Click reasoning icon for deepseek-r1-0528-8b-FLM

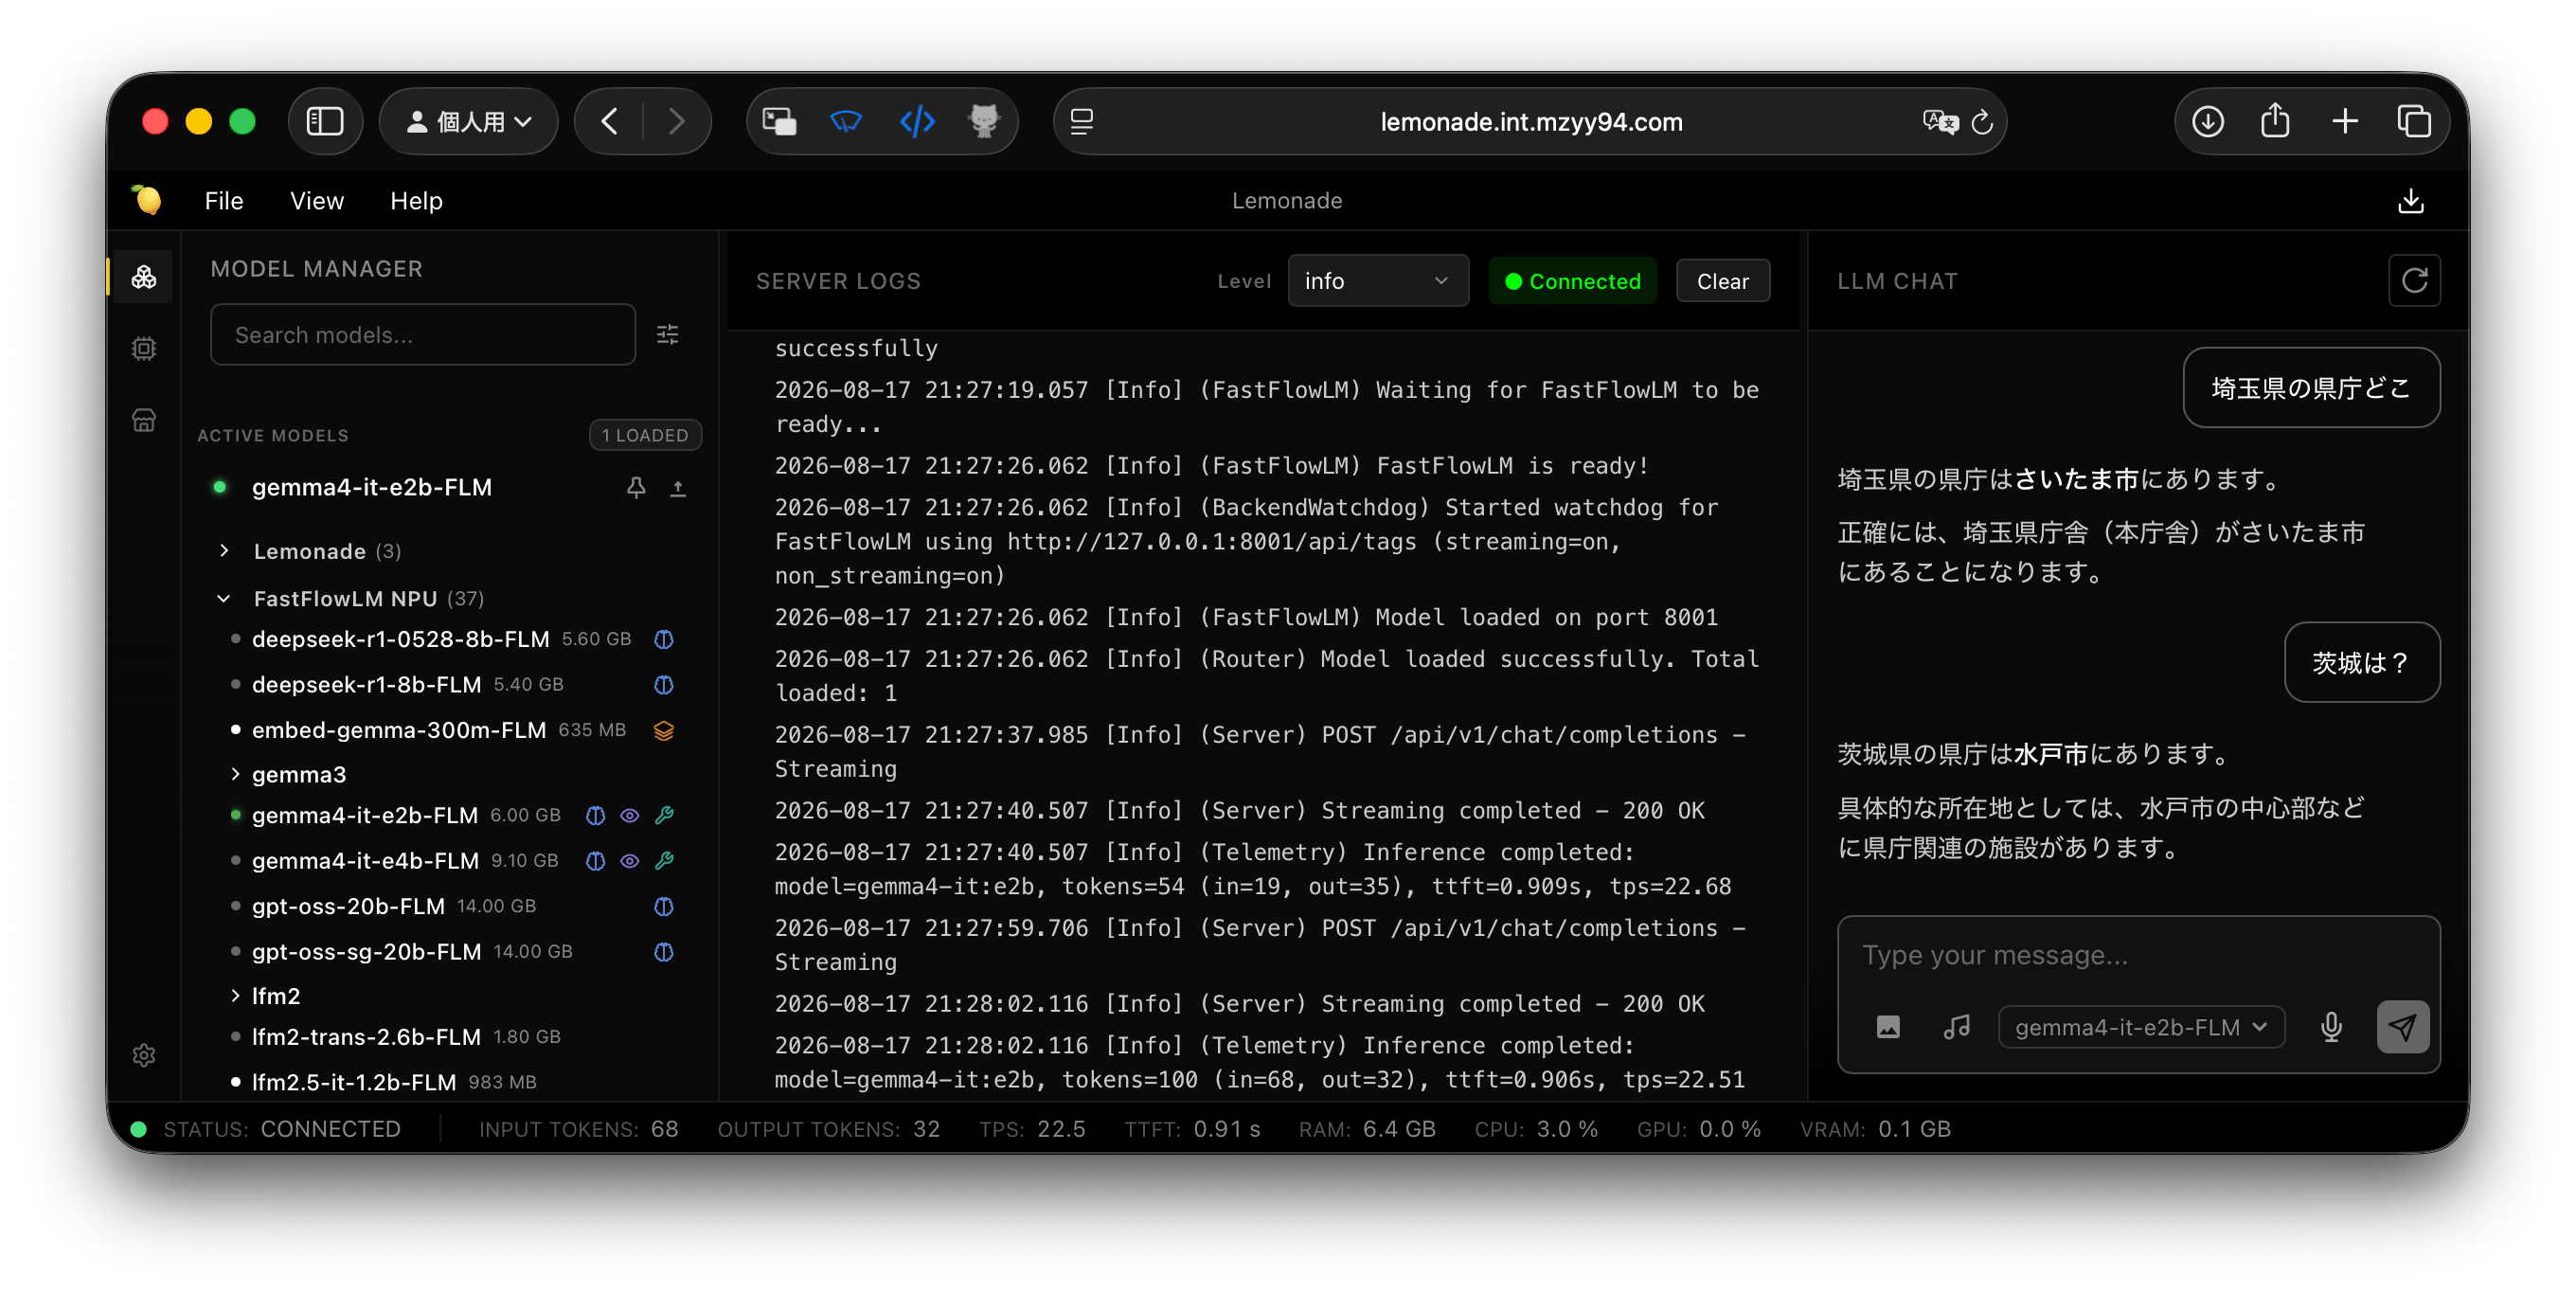click(x=664, y=639)
